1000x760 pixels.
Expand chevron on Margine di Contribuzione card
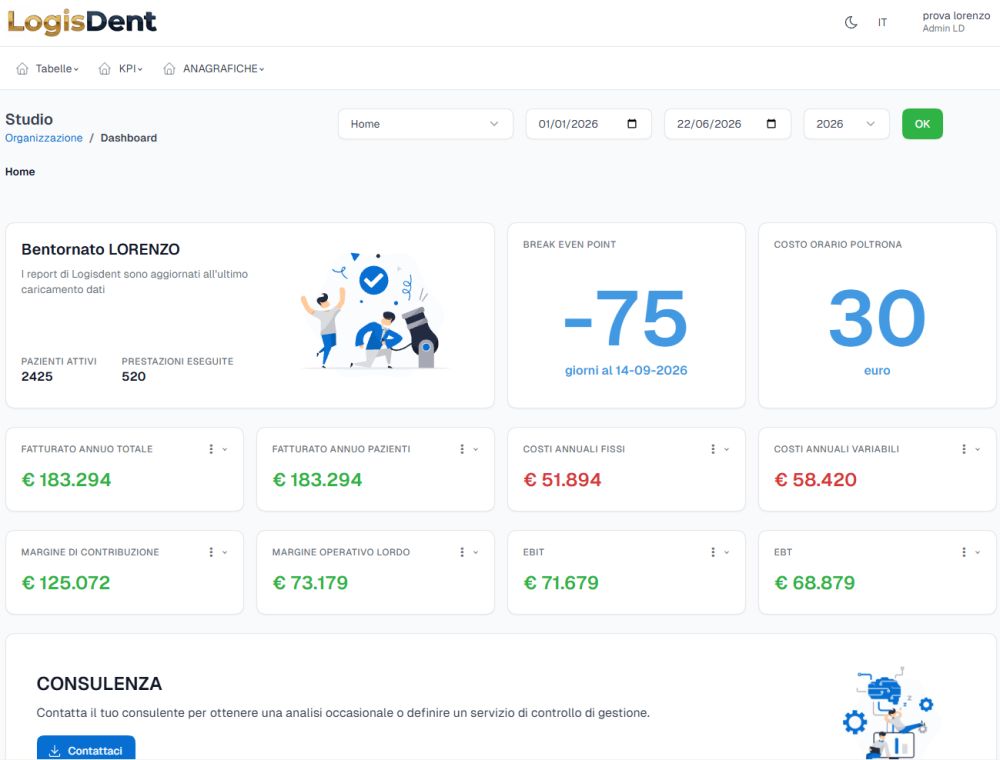[224, 553]
